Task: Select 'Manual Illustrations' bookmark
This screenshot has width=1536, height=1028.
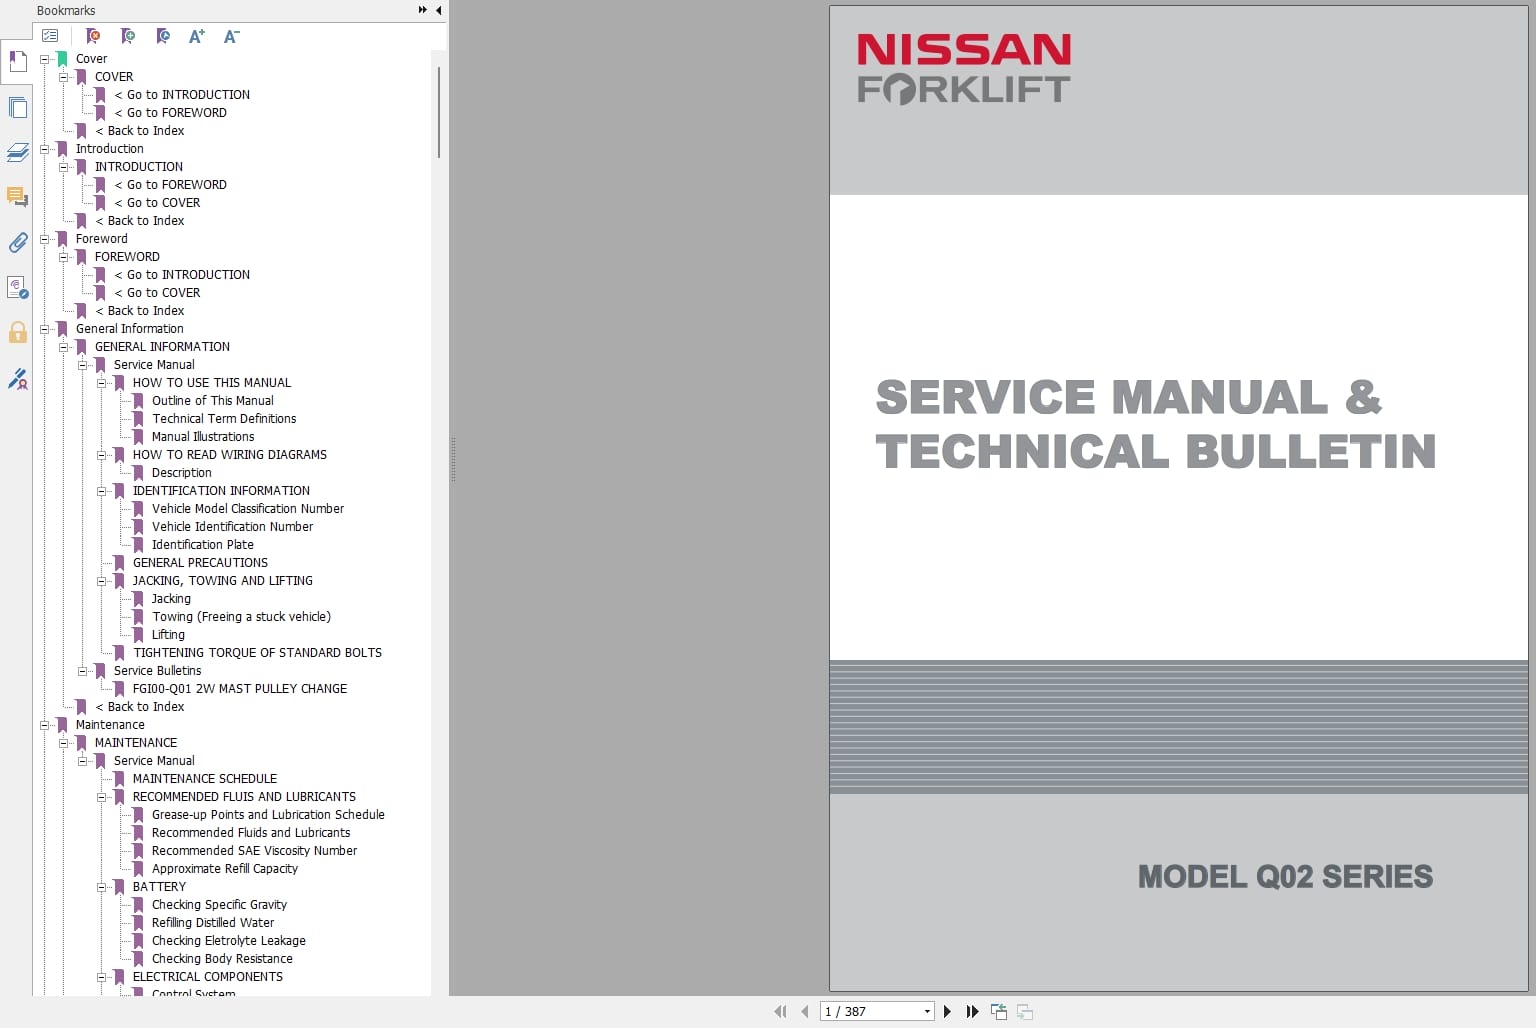Action: pyautogui.click(x=203, y=437)
